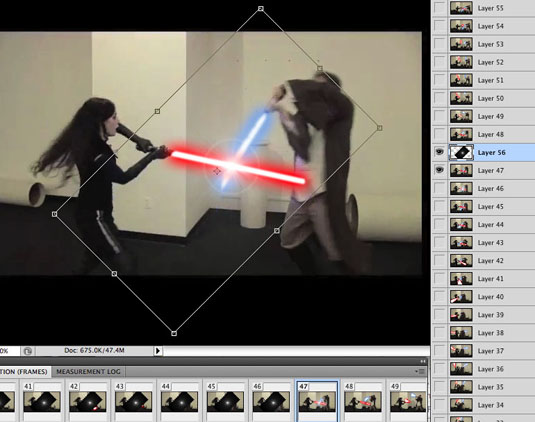Image resolution: width=535 pixels, height=422 pixels.
Task: Hide Layer 56 using its eye icon
Action: [x=439, y=152]
